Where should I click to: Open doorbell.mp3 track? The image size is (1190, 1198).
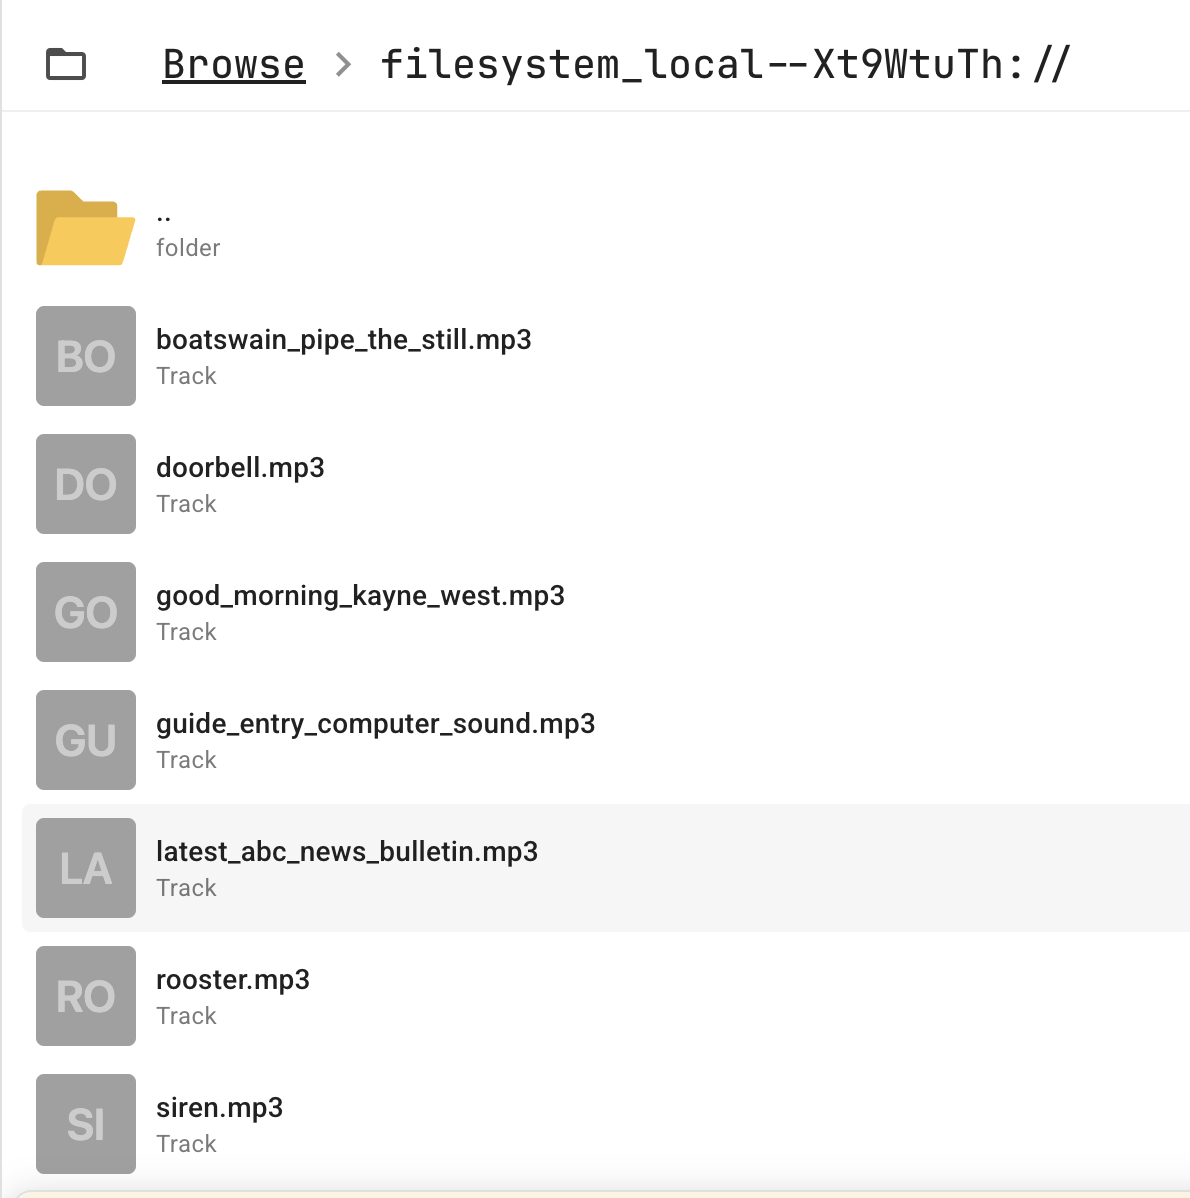[x=240, y=468]
